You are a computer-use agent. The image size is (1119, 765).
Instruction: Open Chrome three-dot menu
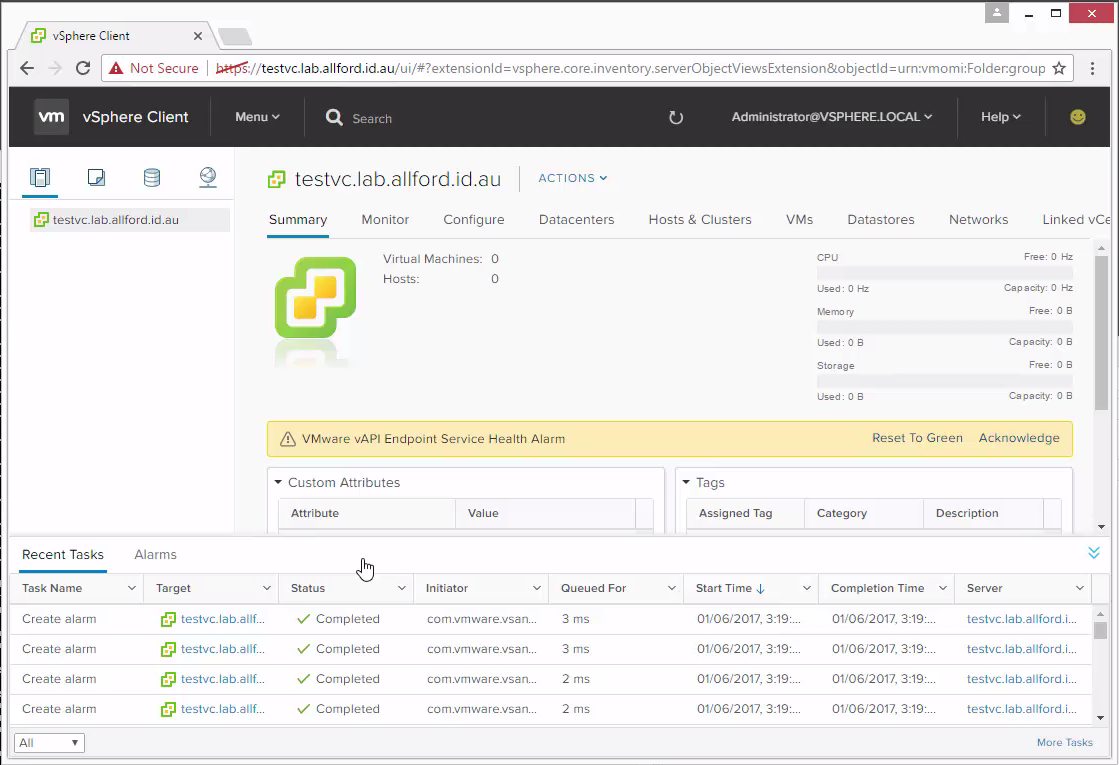pyautogui.click(x=1092, y=68)
